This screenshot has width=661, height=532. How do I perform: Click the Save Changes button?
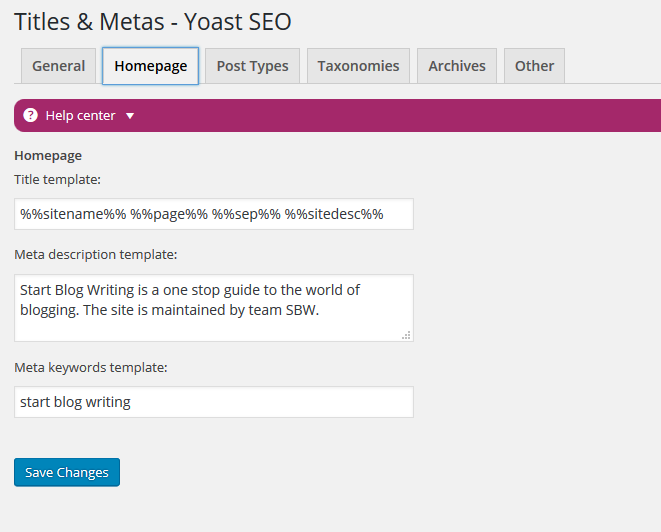point(67,472)
